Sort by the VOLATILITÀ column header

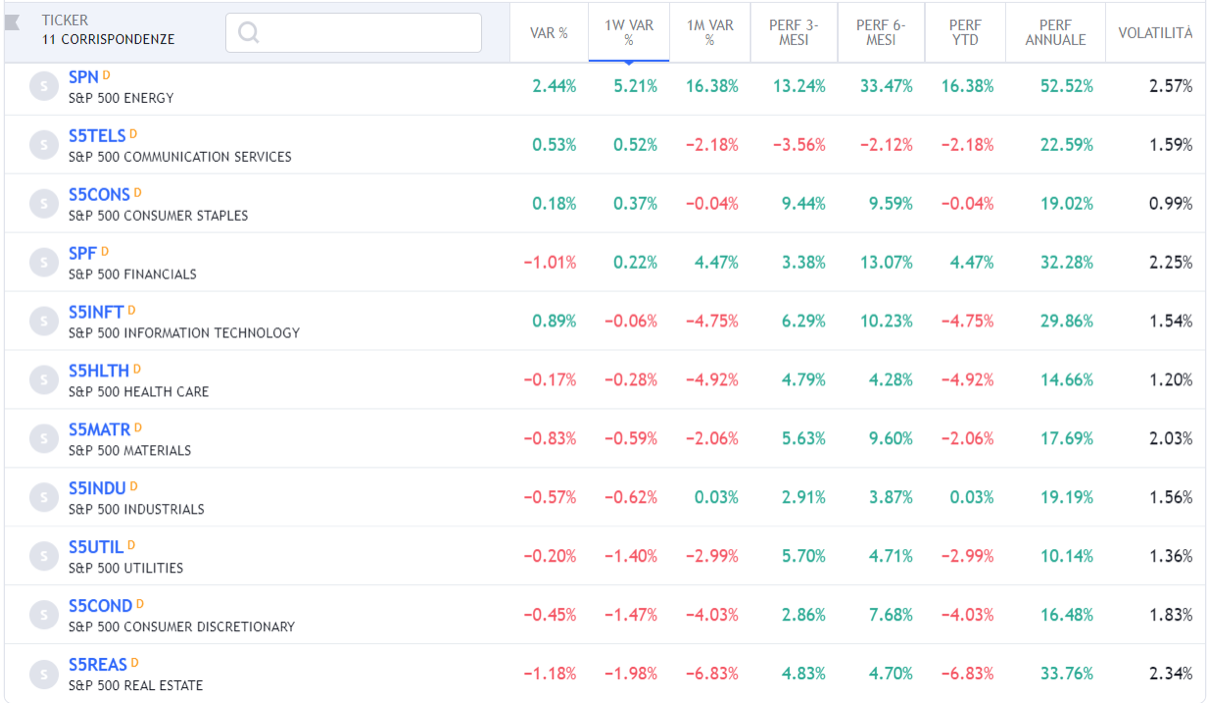coord(1155,33)
